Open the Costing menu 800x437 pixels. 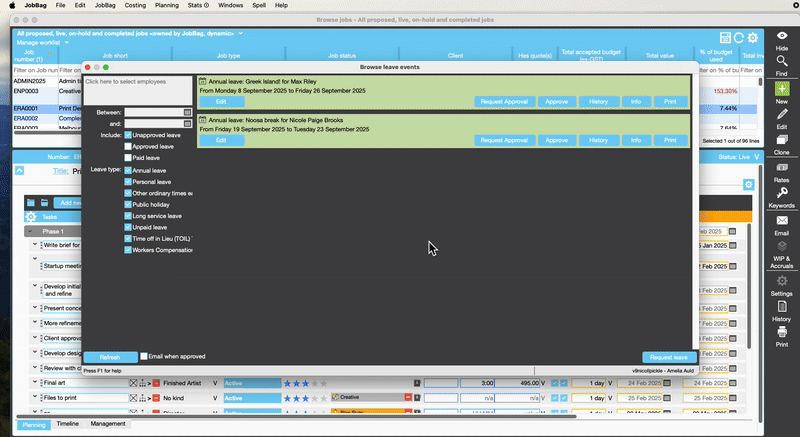click(x=135, y=5)
